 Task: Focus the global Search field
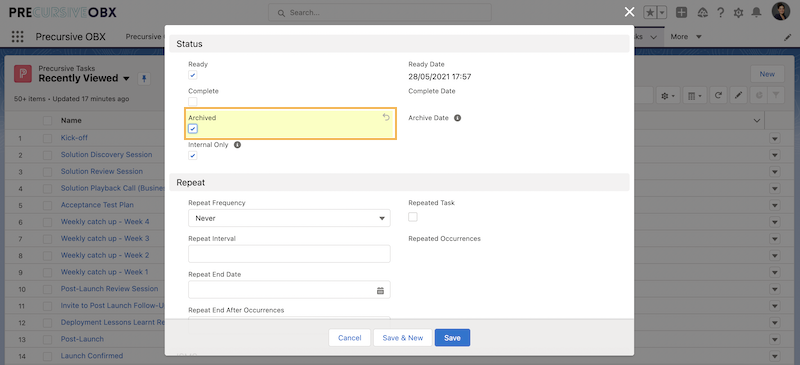tap(380, 13)
